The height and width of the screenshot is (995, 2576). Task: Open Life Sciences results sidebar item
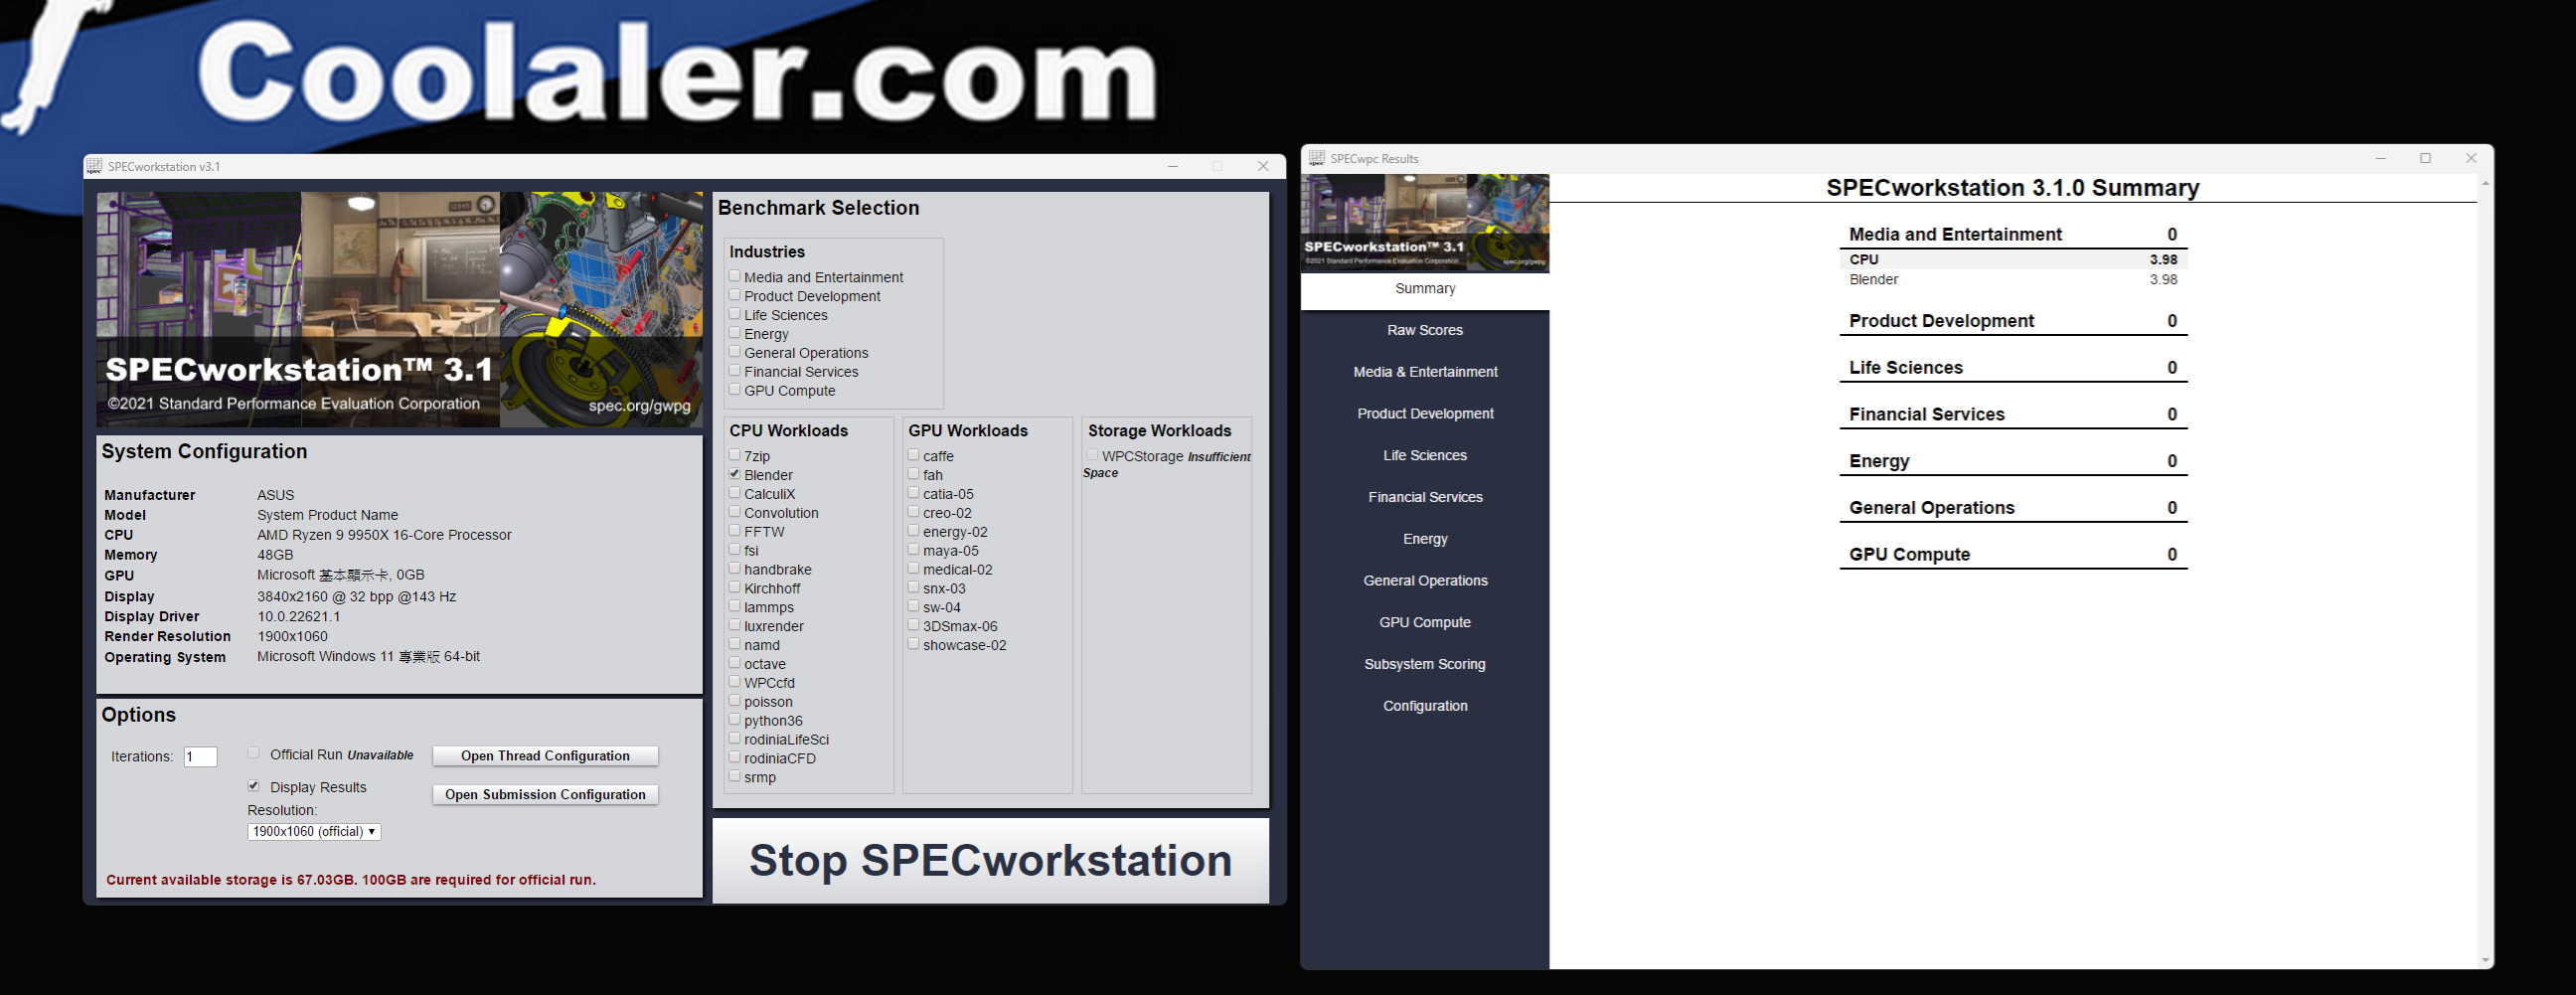[x=1425, y=455]
